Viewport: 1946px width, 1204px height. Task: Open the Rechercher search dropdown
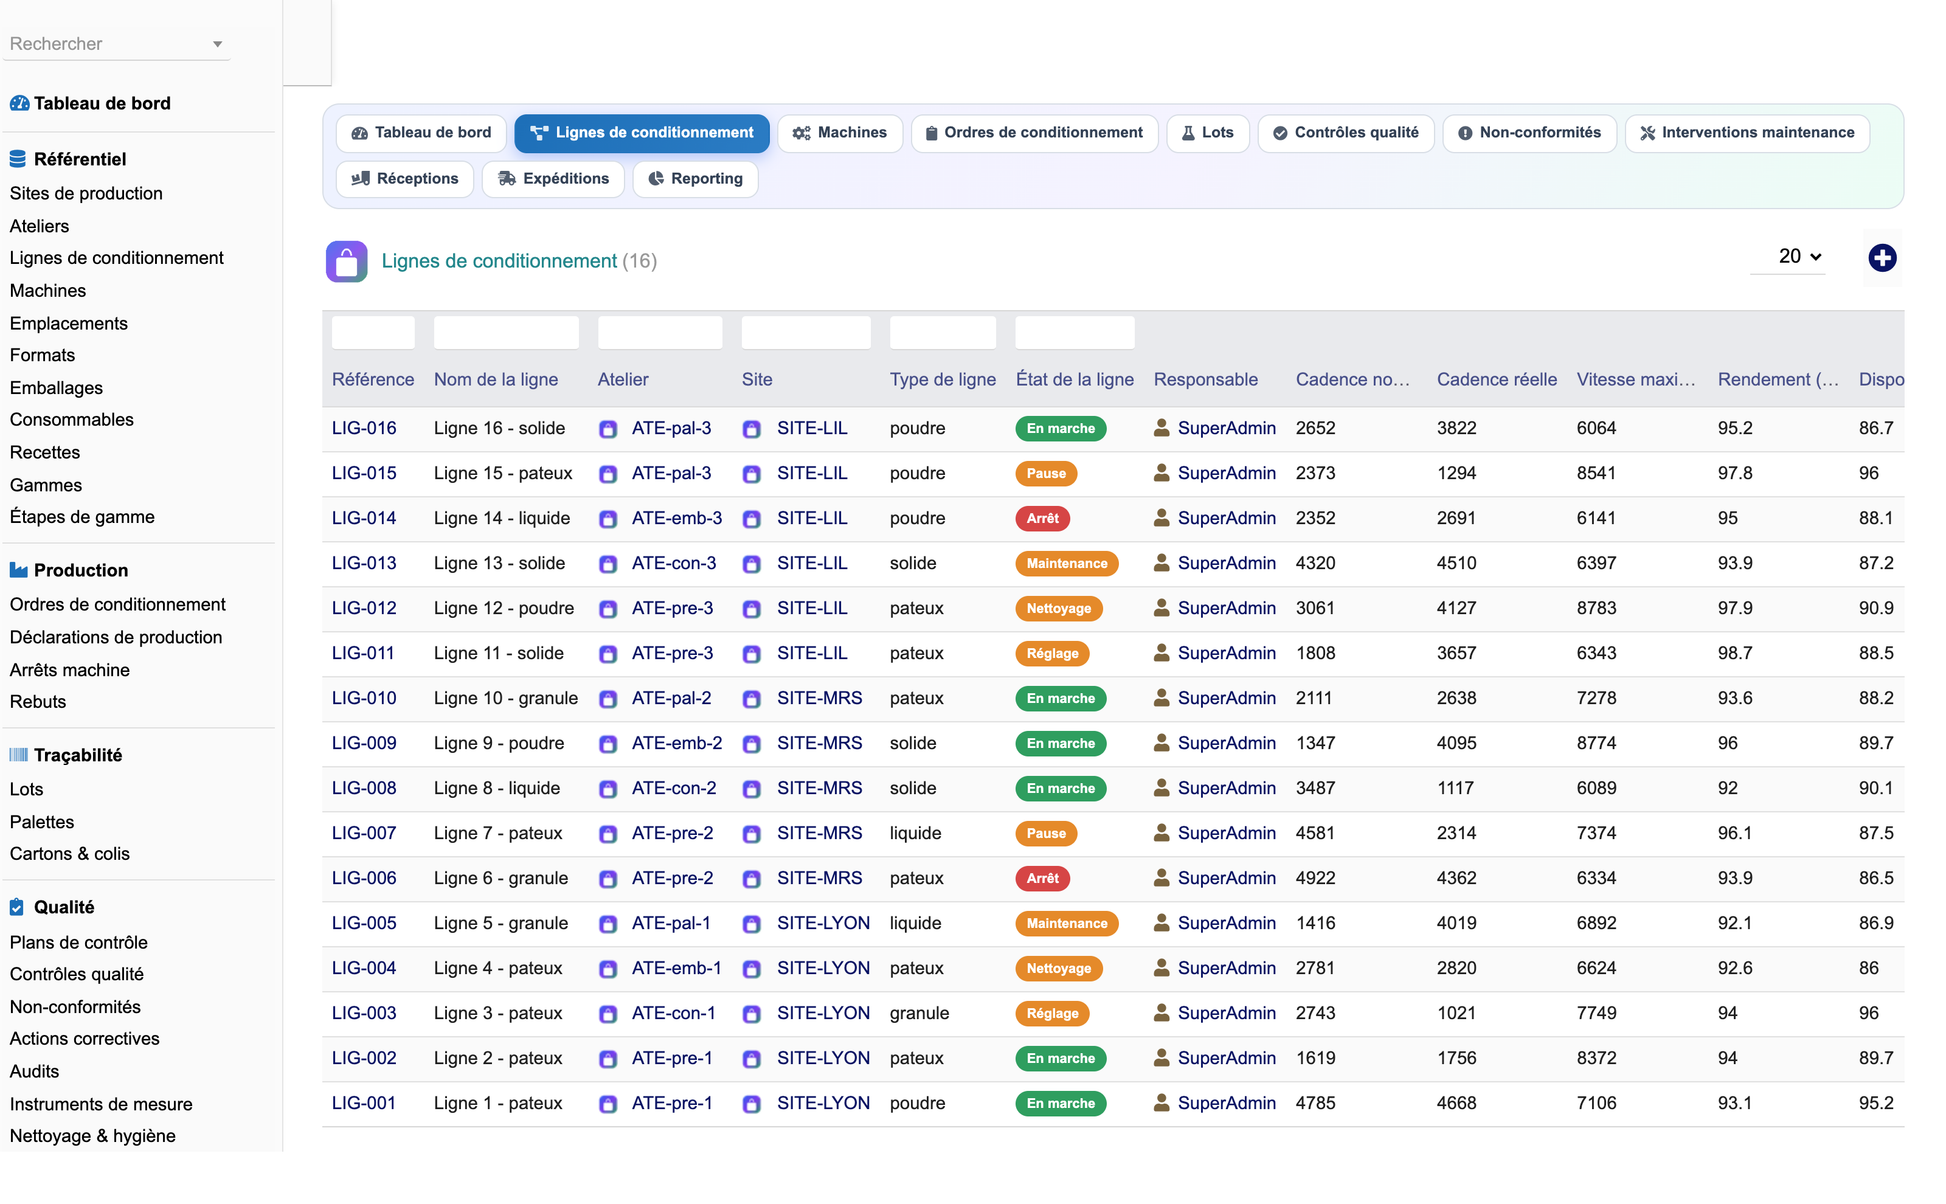click(116, 44)
